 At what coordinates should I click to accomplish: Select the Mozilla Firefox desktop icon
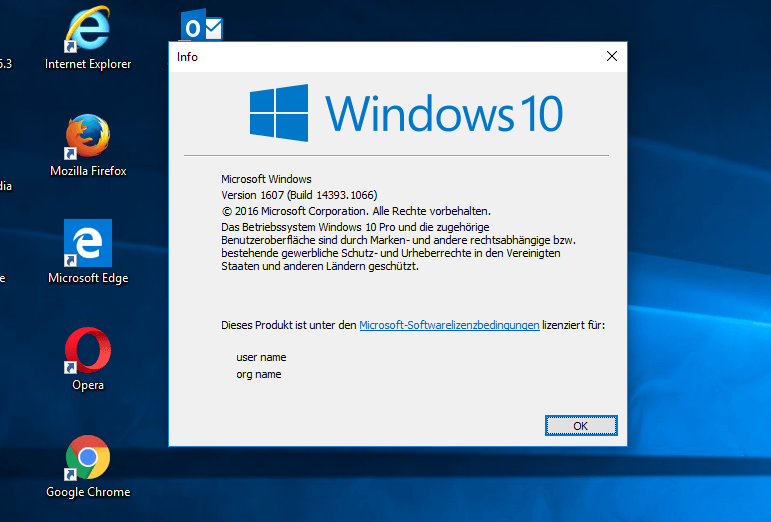click(87, 140)
